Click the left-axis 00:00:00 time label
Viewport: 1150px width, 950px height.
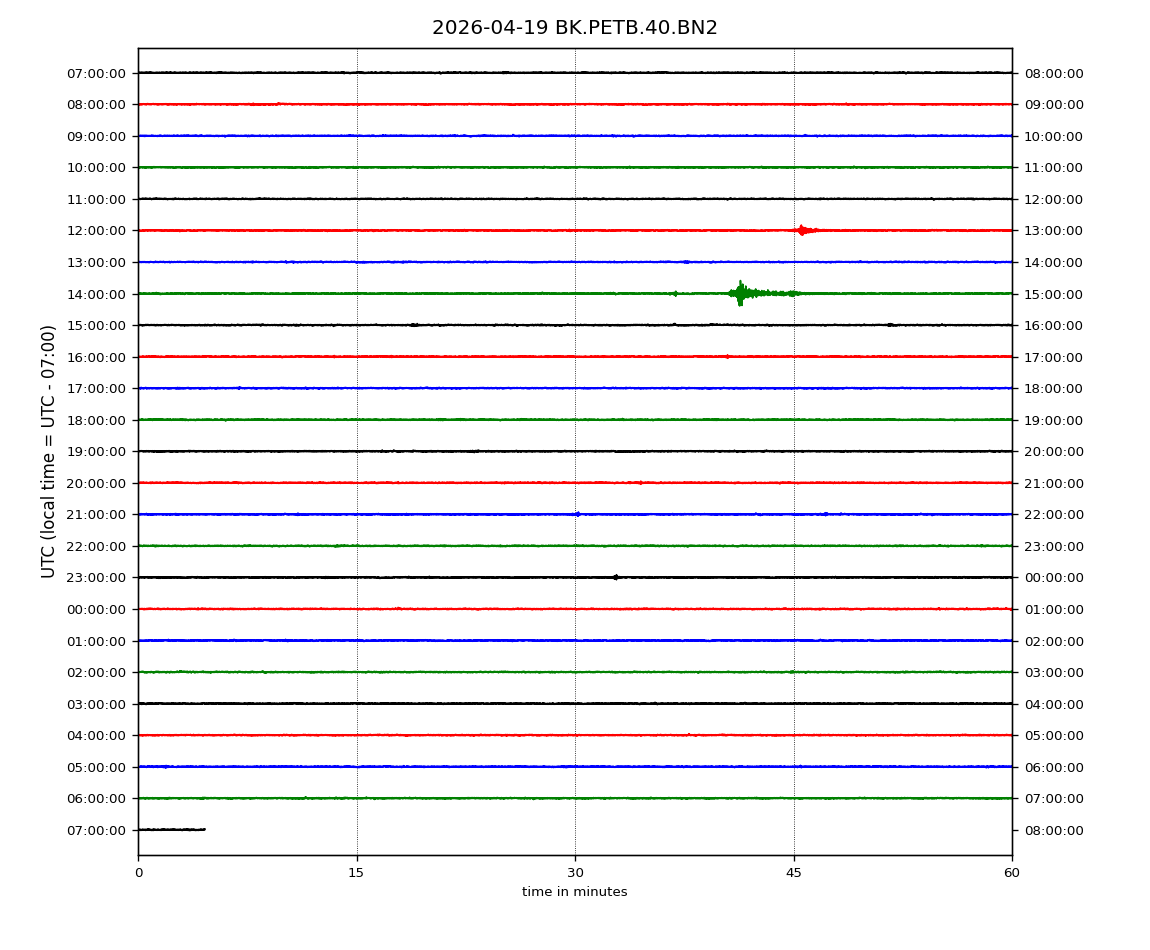pyautogui.click(x=97, y=609)
